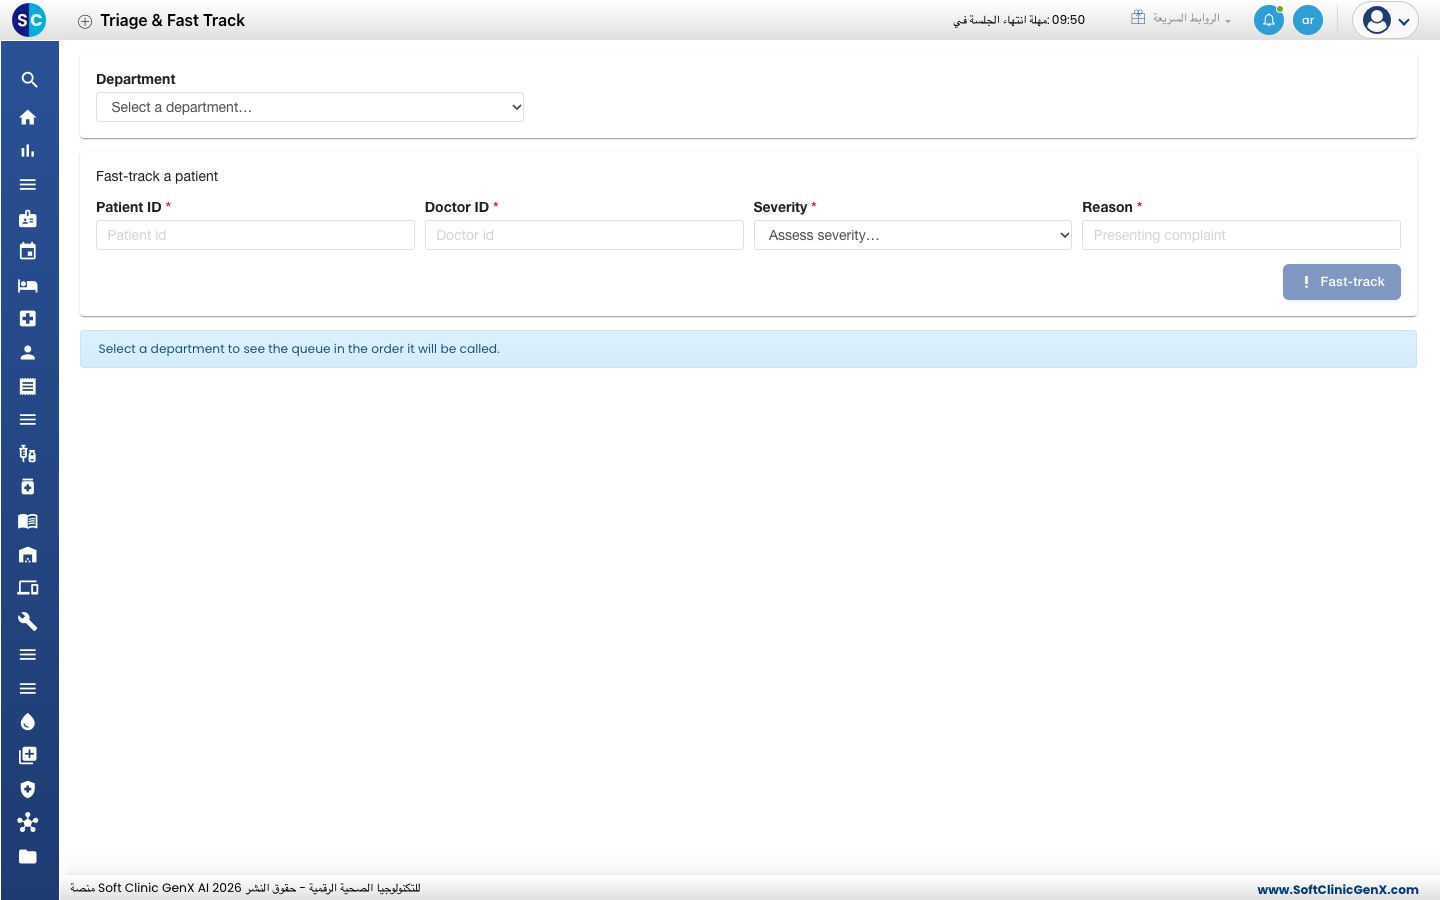Viewport: 1440px width, 900px height.
Task: Open the Select a department dropdown
Action: (310, 107)
